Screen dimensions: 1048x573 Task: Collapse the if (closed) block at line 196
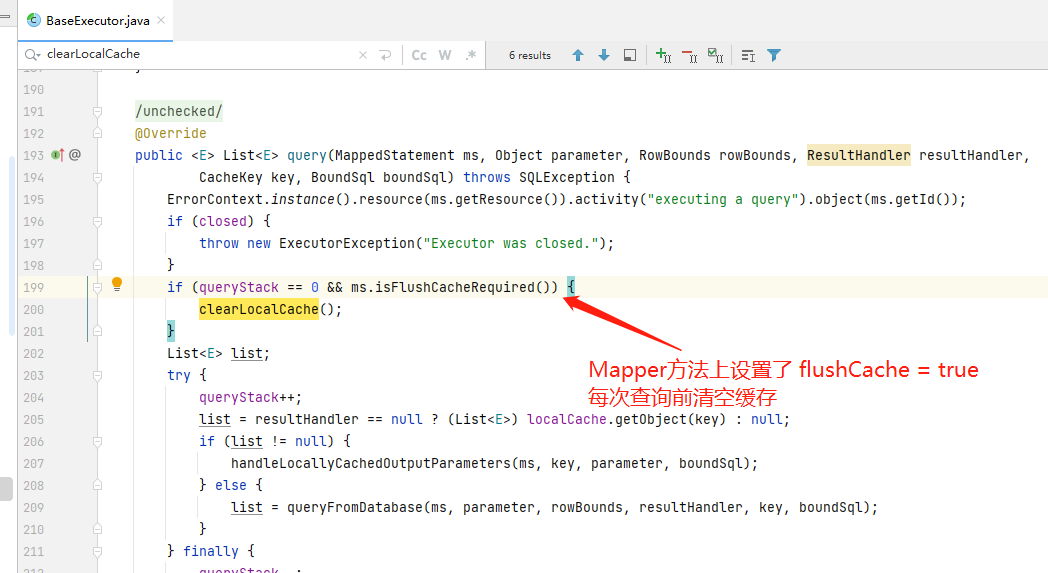[x=98, y=221]
